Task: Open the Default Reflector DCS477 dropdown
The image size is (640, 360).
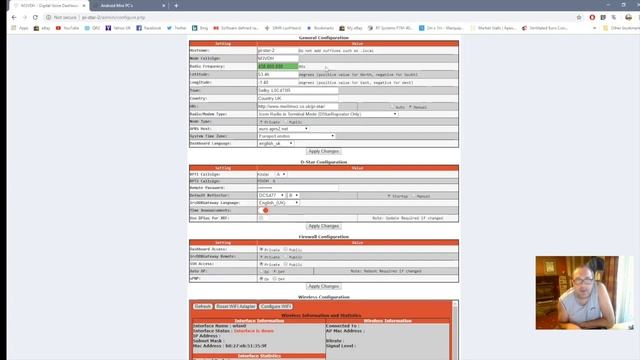Action: tap(271, 196)
